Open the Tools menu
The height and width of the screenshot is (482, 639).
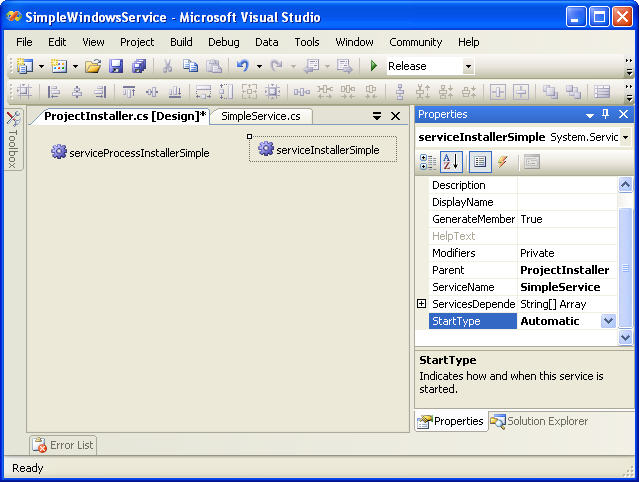(x=307, y=42)
